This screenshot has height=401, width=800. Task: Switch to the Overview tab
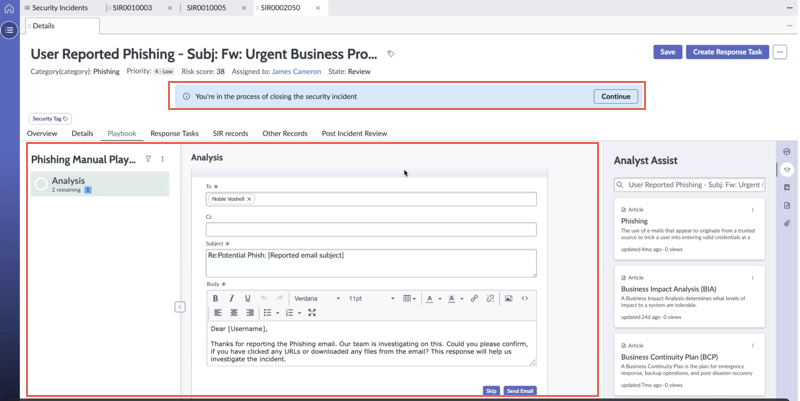click(42, 133)
